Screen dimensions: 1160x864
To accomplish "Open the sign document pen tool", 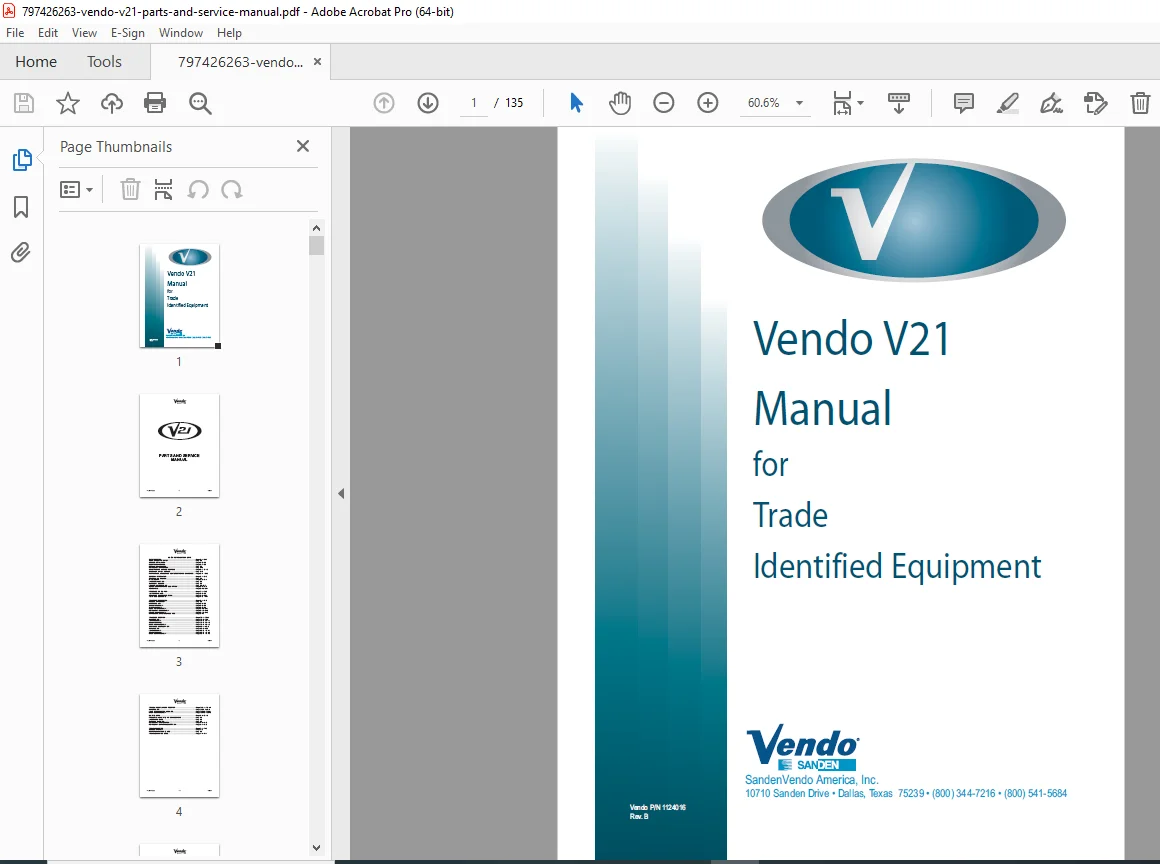I will 1051,103.
